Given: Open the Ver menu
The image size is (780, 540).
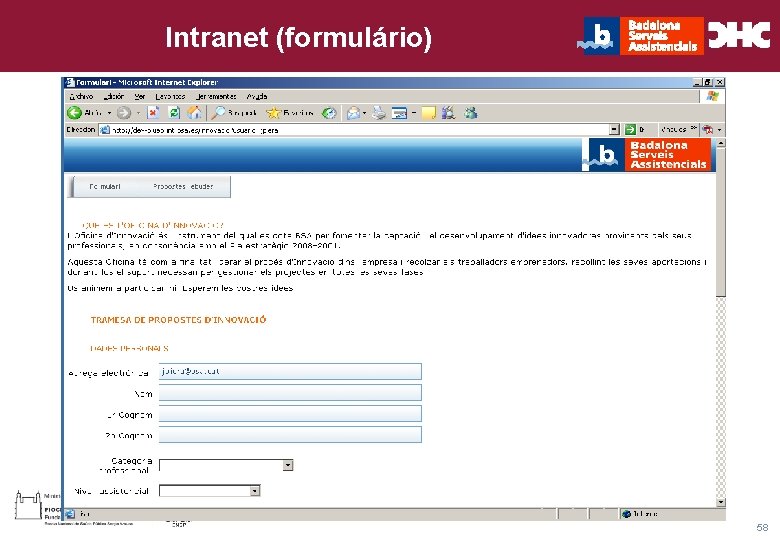Looking at the screenshot, I should (140, 96).
